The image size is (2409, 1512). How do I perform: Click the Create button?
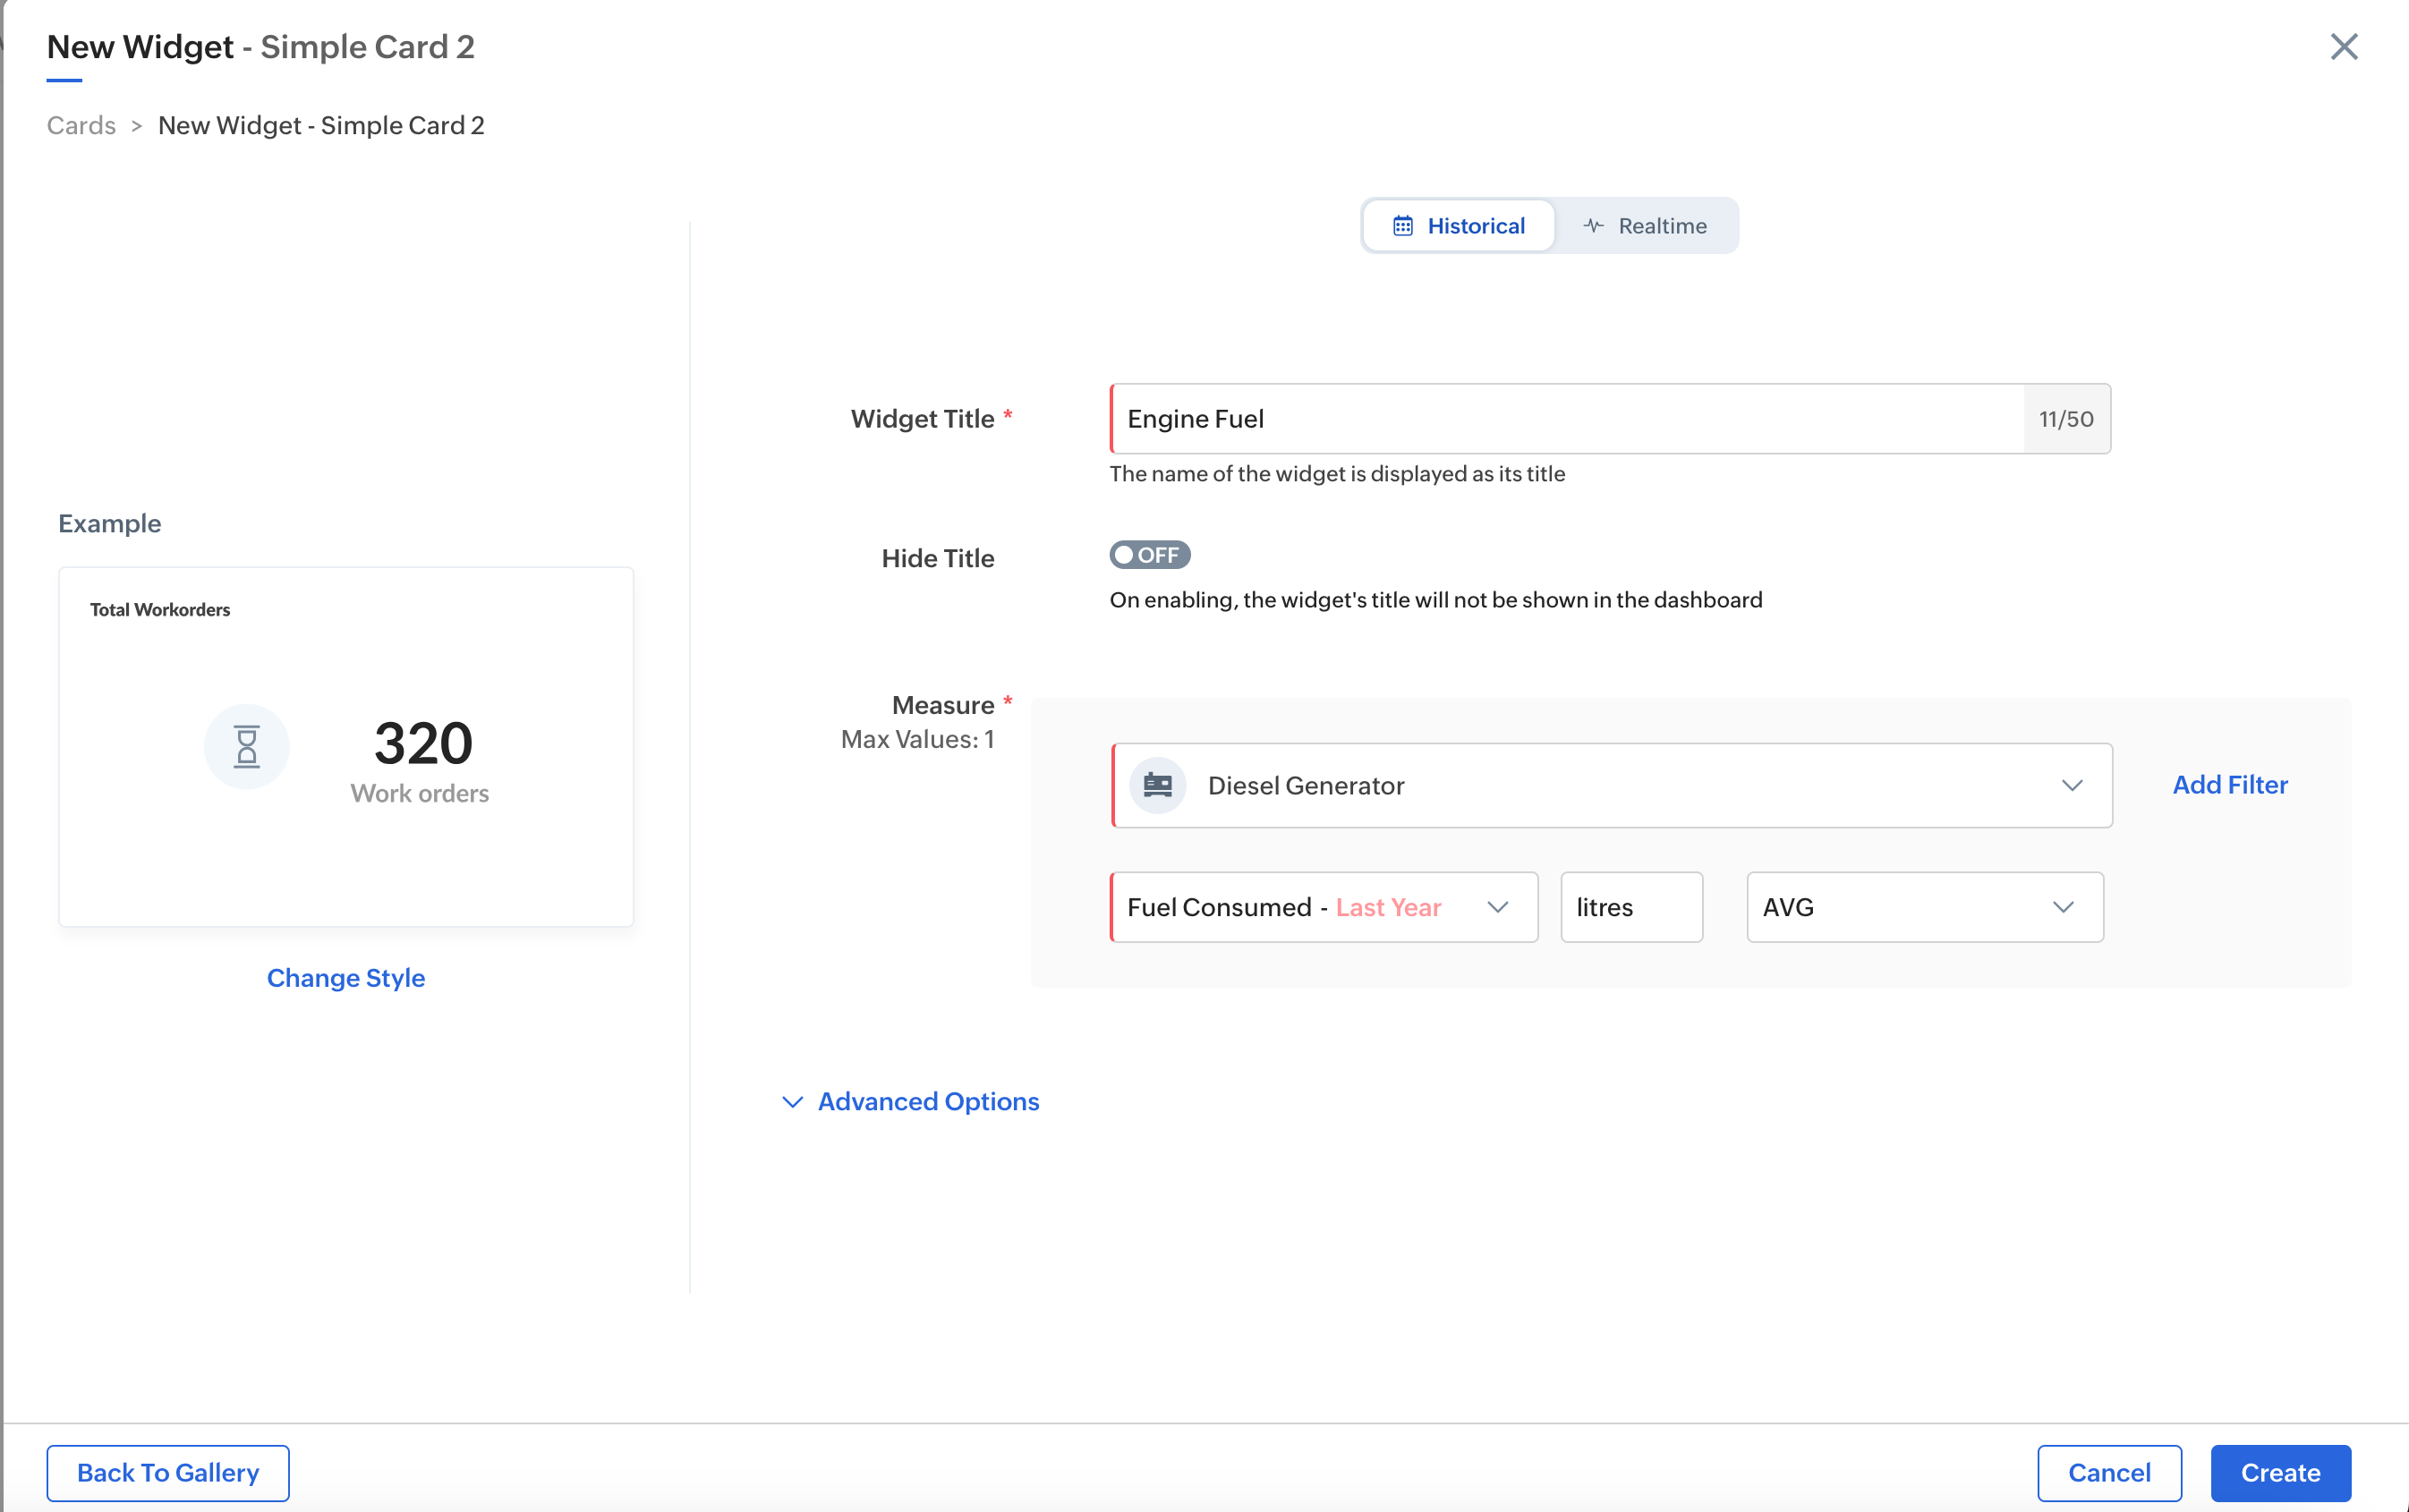coord(2279,1472)
